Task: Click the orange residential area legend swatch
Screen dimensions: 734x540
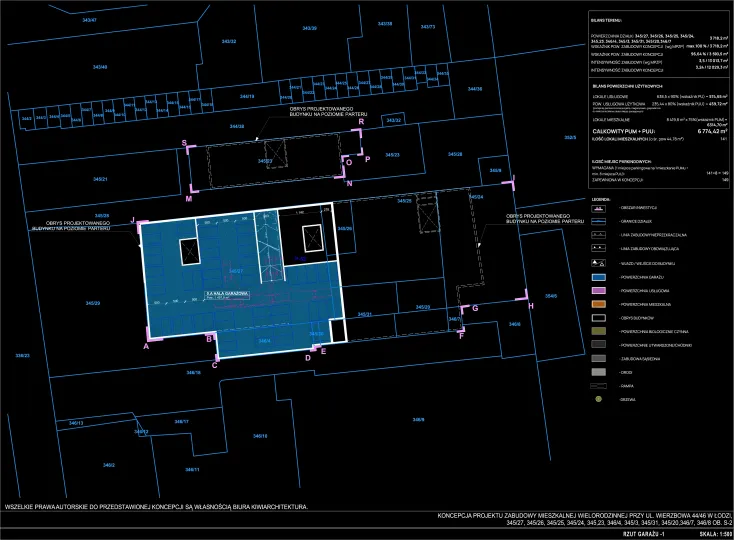Action: click(x=600, y=303)
